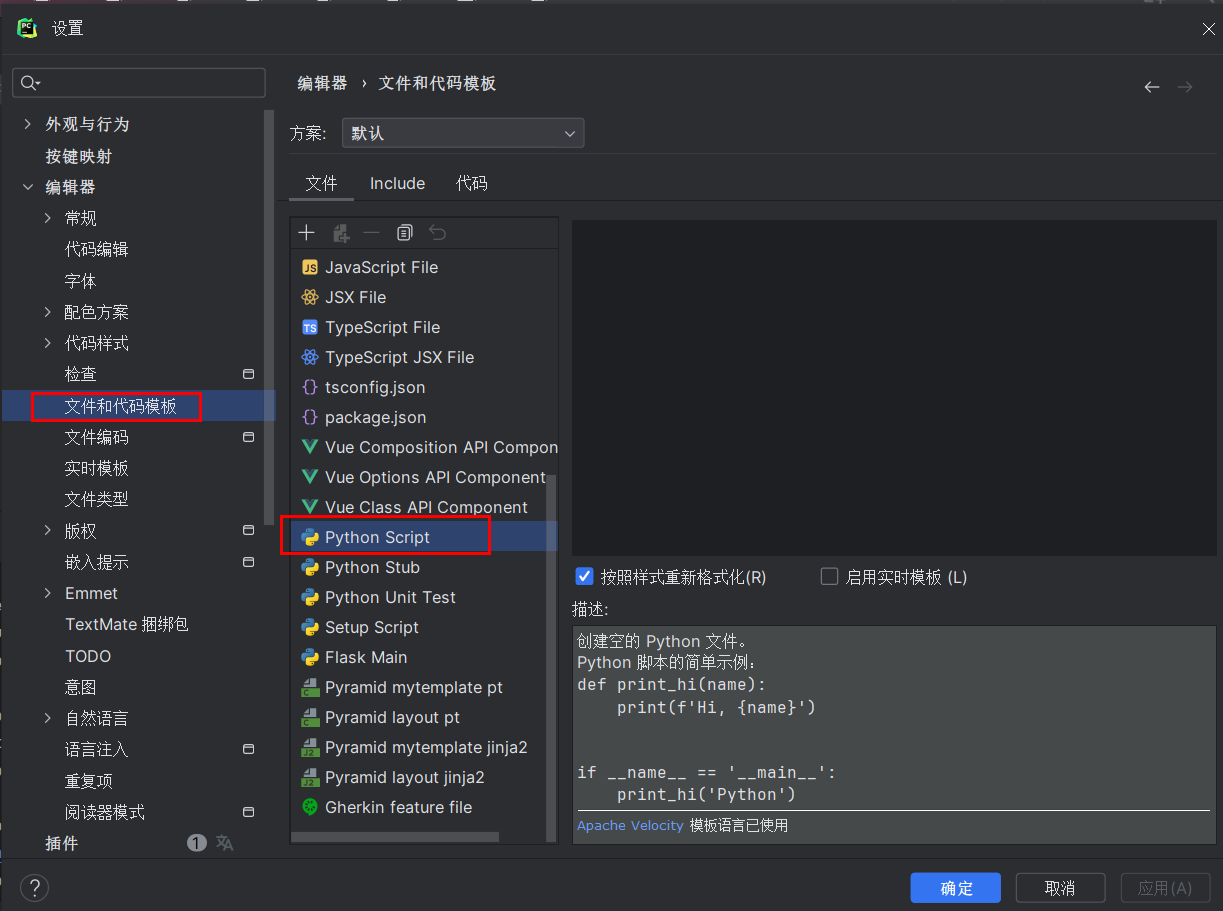The image size is (1223, 911).
Task: Click the remove template minus icon
Action: click(x=372, y=233)
